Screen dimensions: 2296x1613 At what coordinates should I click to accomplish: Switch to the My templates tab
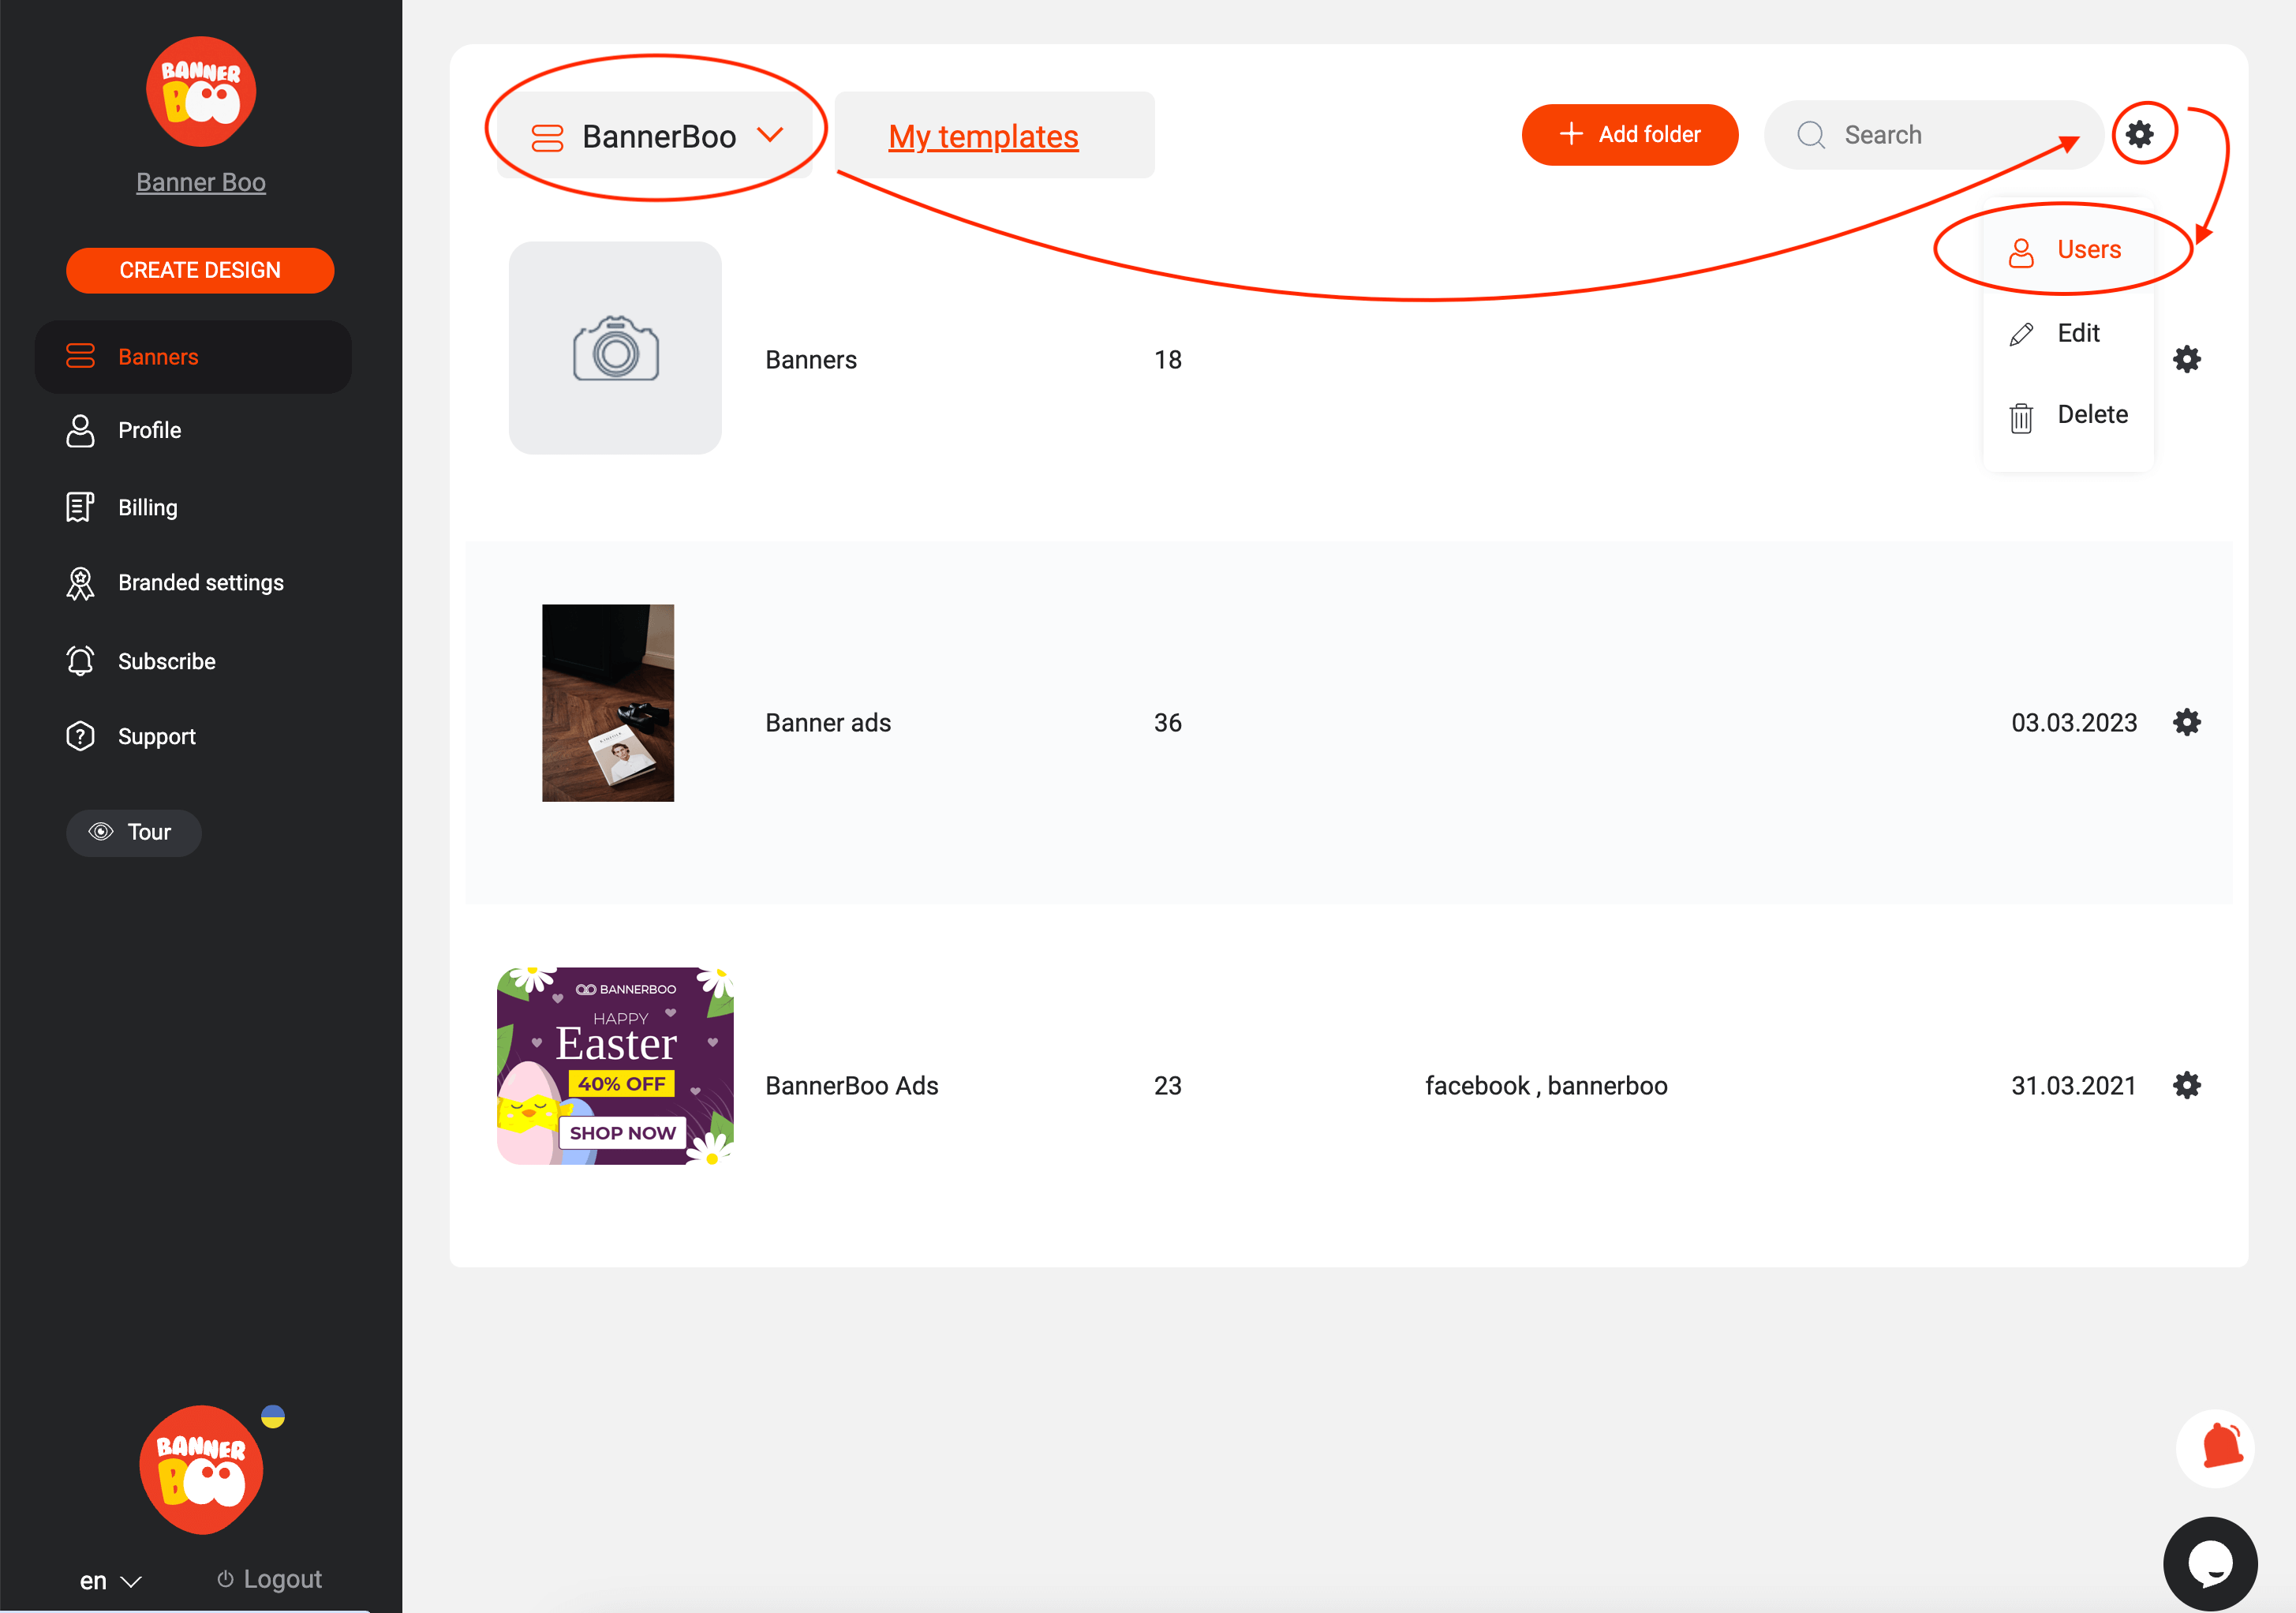pos(983,136)
